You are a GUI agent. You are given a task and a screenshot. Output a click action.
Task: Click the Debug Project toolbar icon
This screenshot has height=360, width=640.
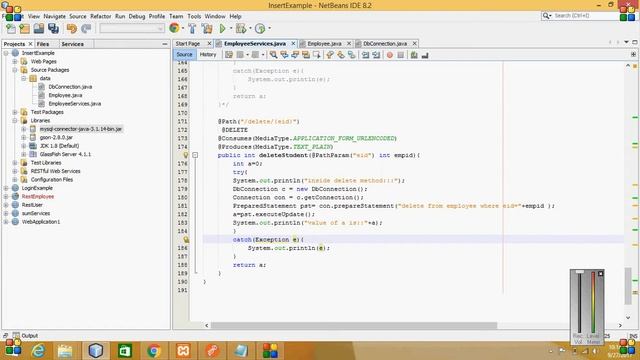tap(241, 29)
